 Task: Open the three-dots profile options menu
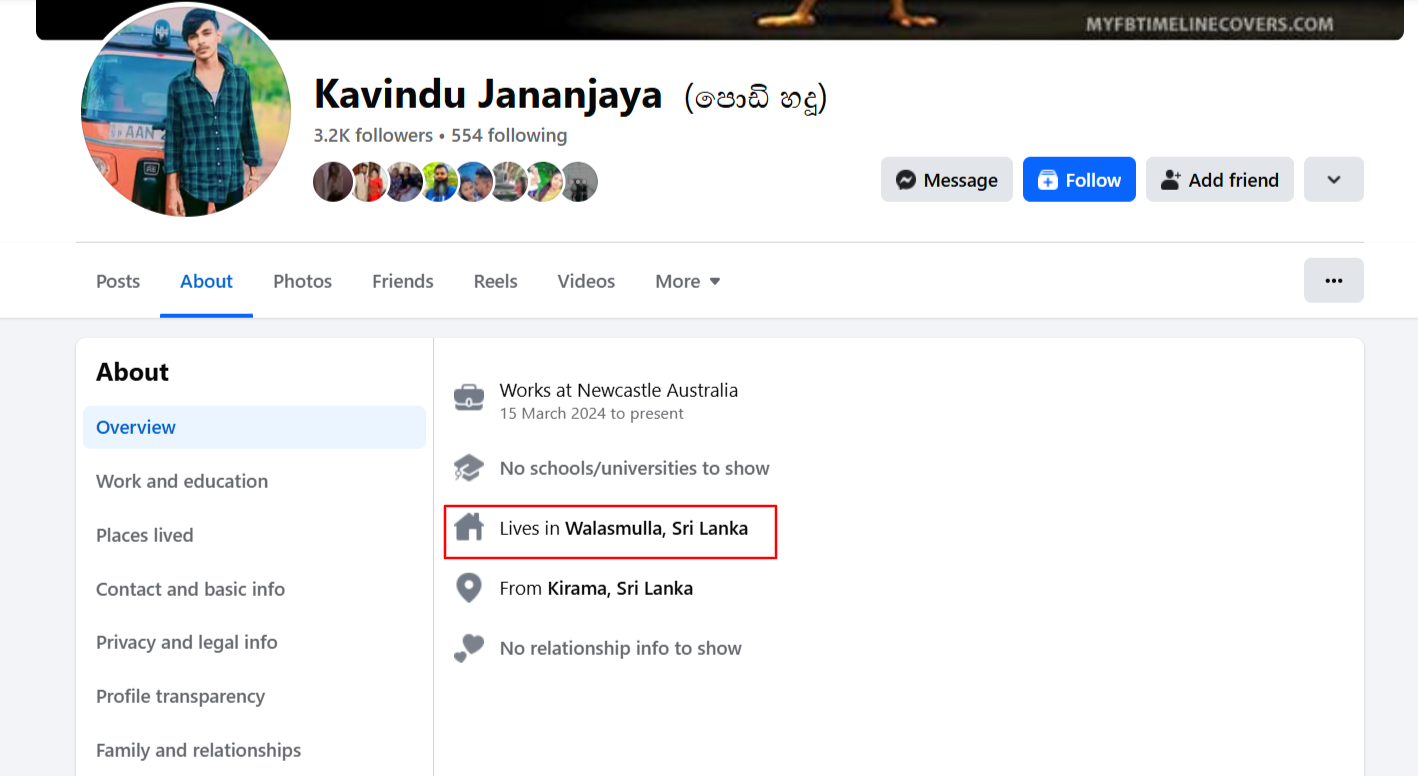click(1334, 281)
